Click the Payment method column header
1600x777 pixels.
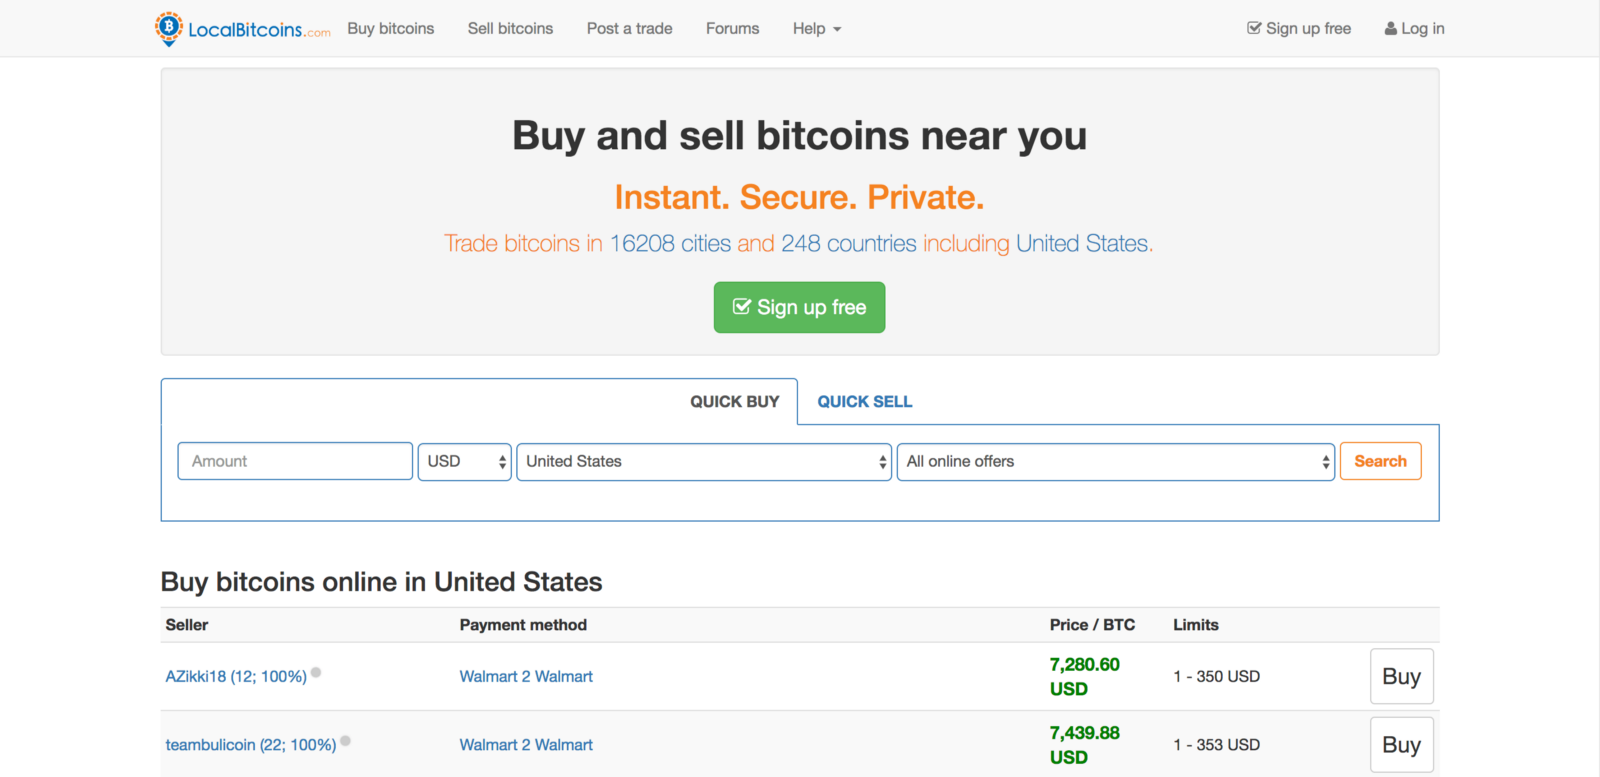[x=523, y=625]
